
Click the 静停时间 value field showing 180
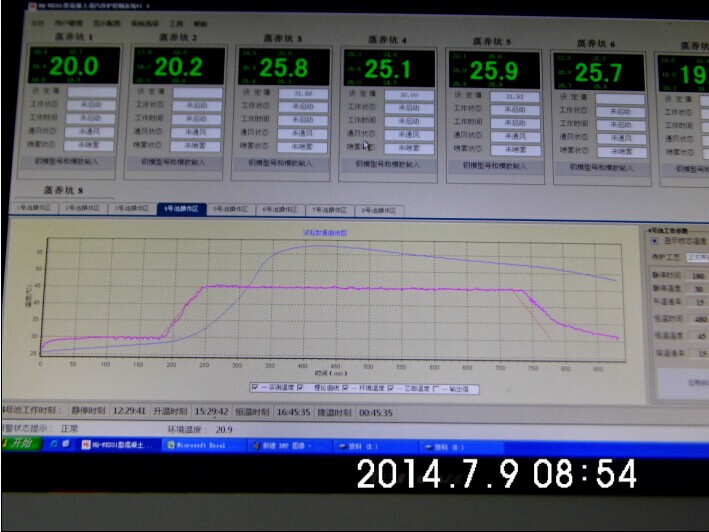point(699,275)
